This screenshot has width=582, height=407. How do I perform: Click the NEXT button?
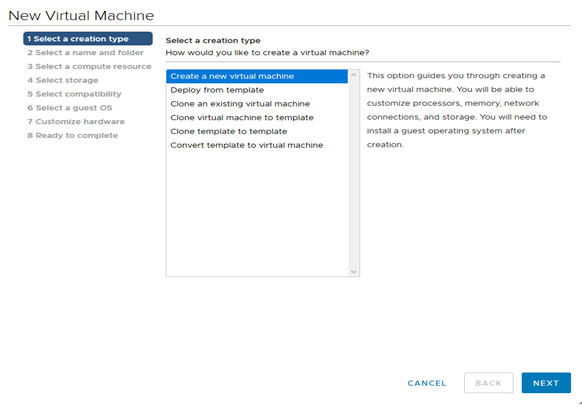pos(546,383)
